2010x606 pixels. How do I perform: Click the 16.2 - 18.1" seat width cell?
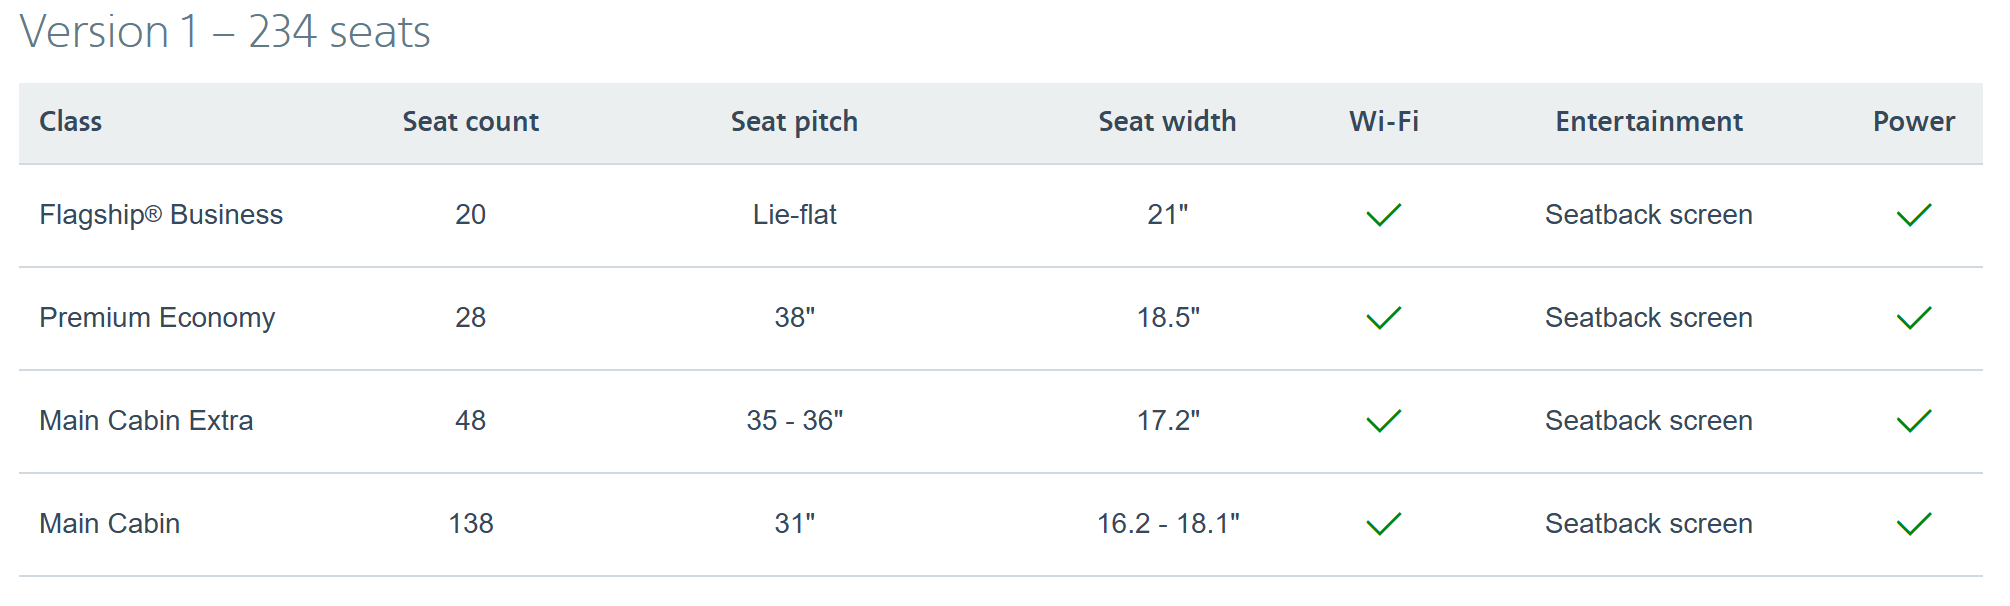tap(1168, 524)
